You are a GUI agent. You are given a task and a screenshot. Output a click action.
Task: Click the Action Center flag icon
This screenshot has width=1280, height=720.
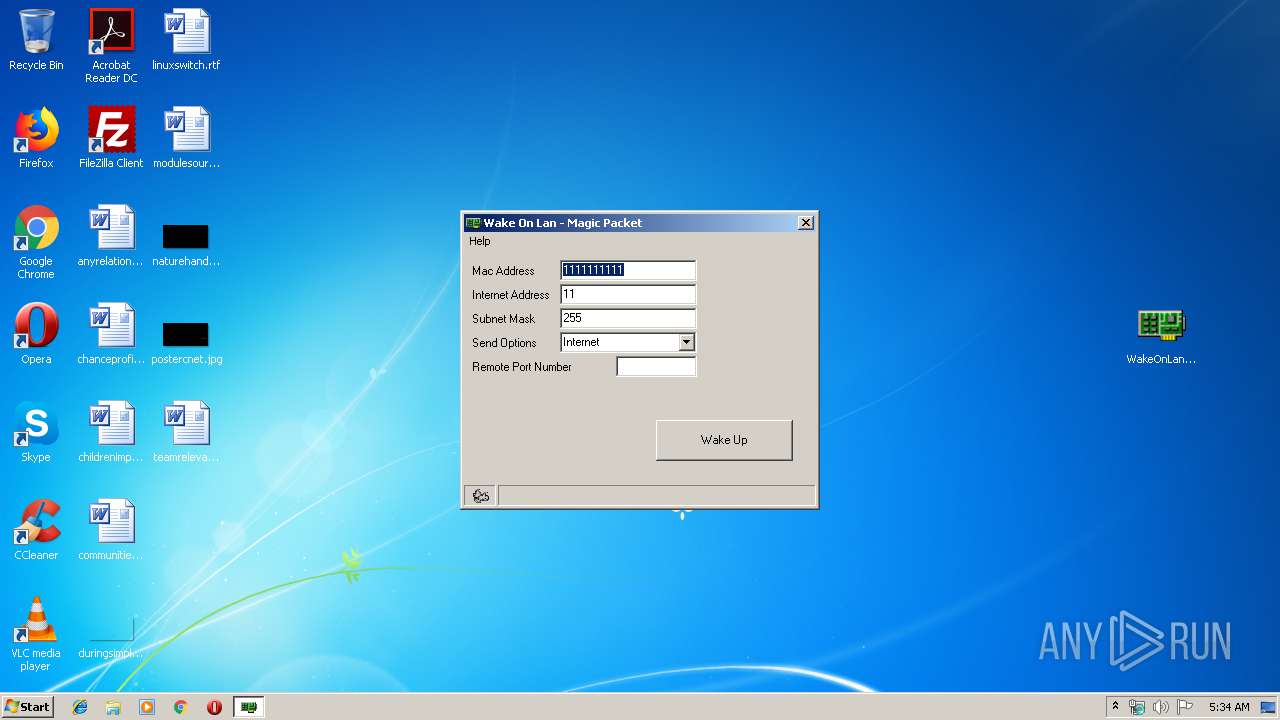click(x=1185, y=707)
